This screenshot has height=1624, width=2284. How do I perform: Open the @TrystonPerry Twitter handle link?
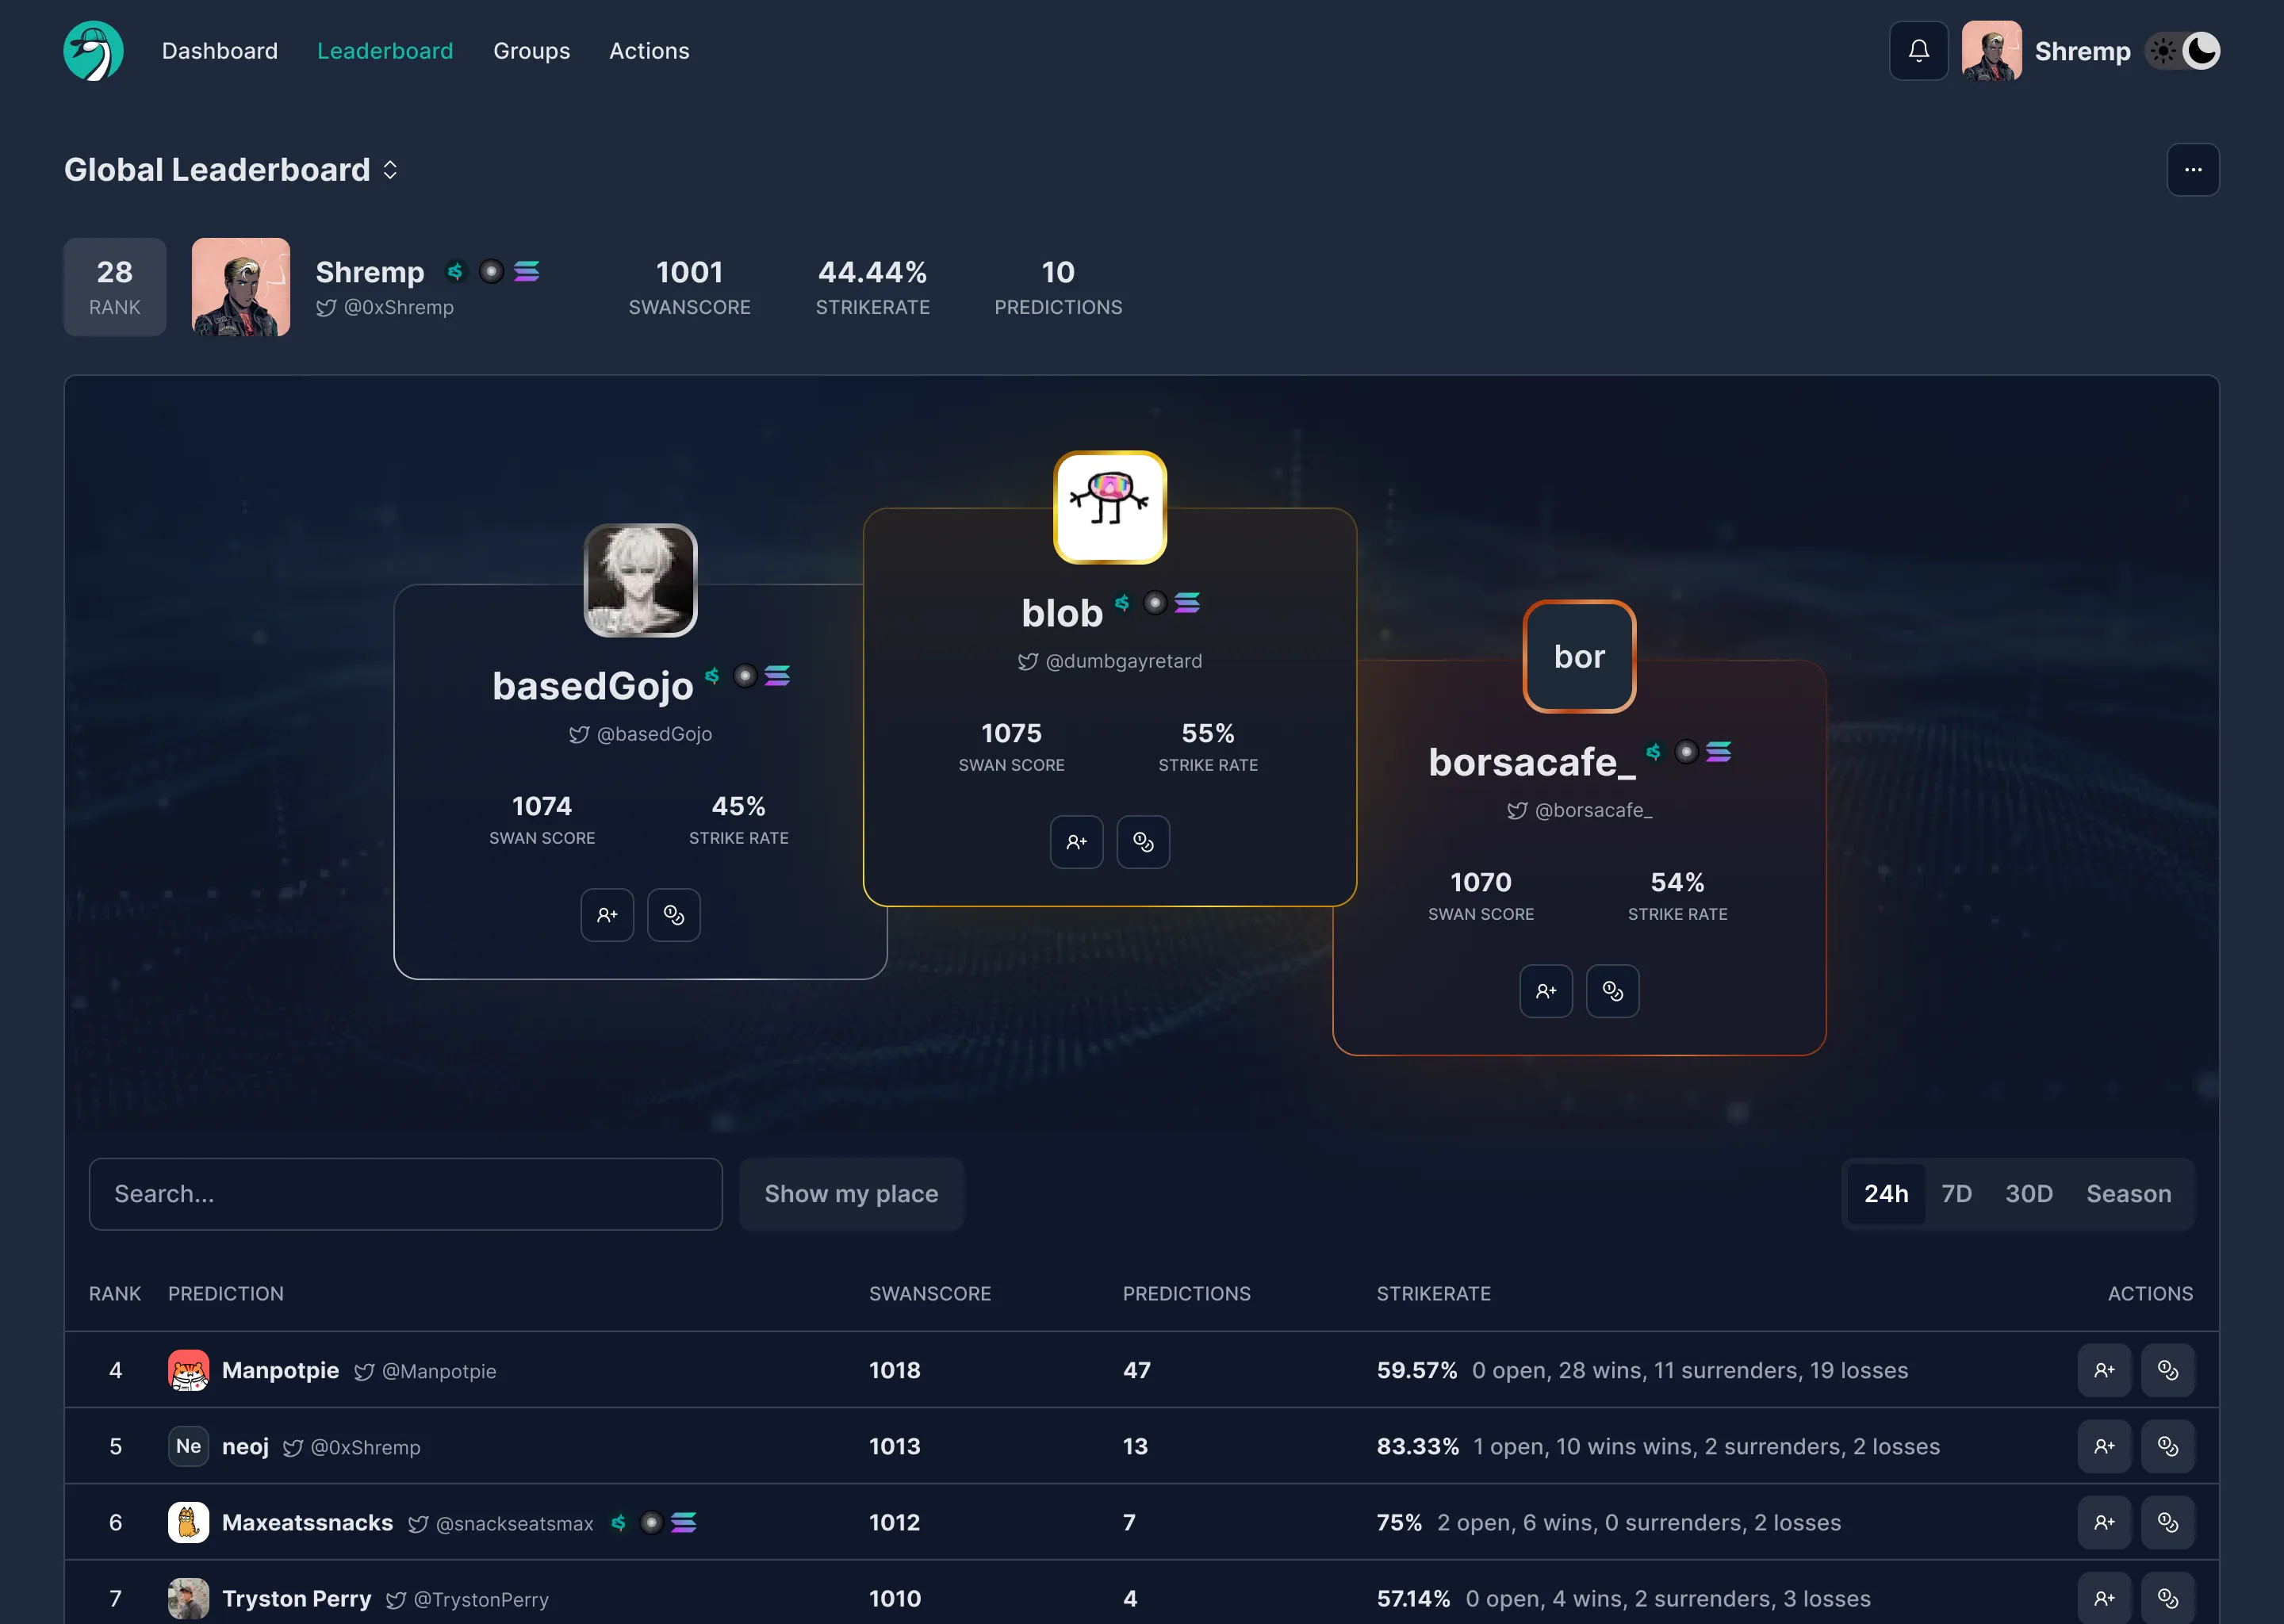click(480, 1599)
